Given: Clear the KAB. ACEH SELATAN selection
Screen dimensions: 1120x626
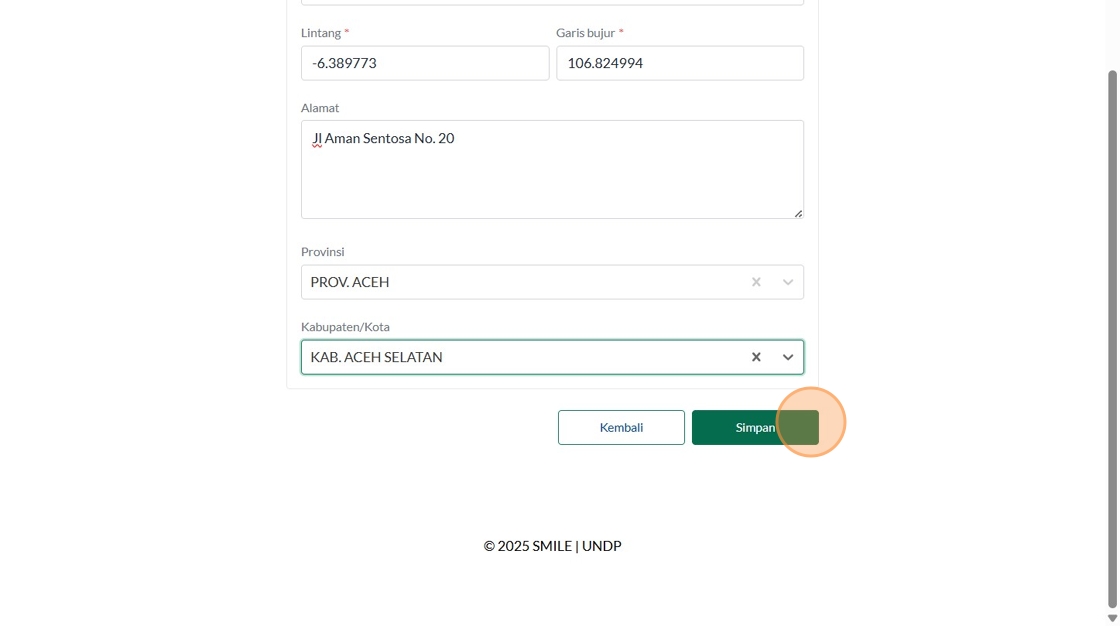Looking at the screenshot, I should click(756, 357).
